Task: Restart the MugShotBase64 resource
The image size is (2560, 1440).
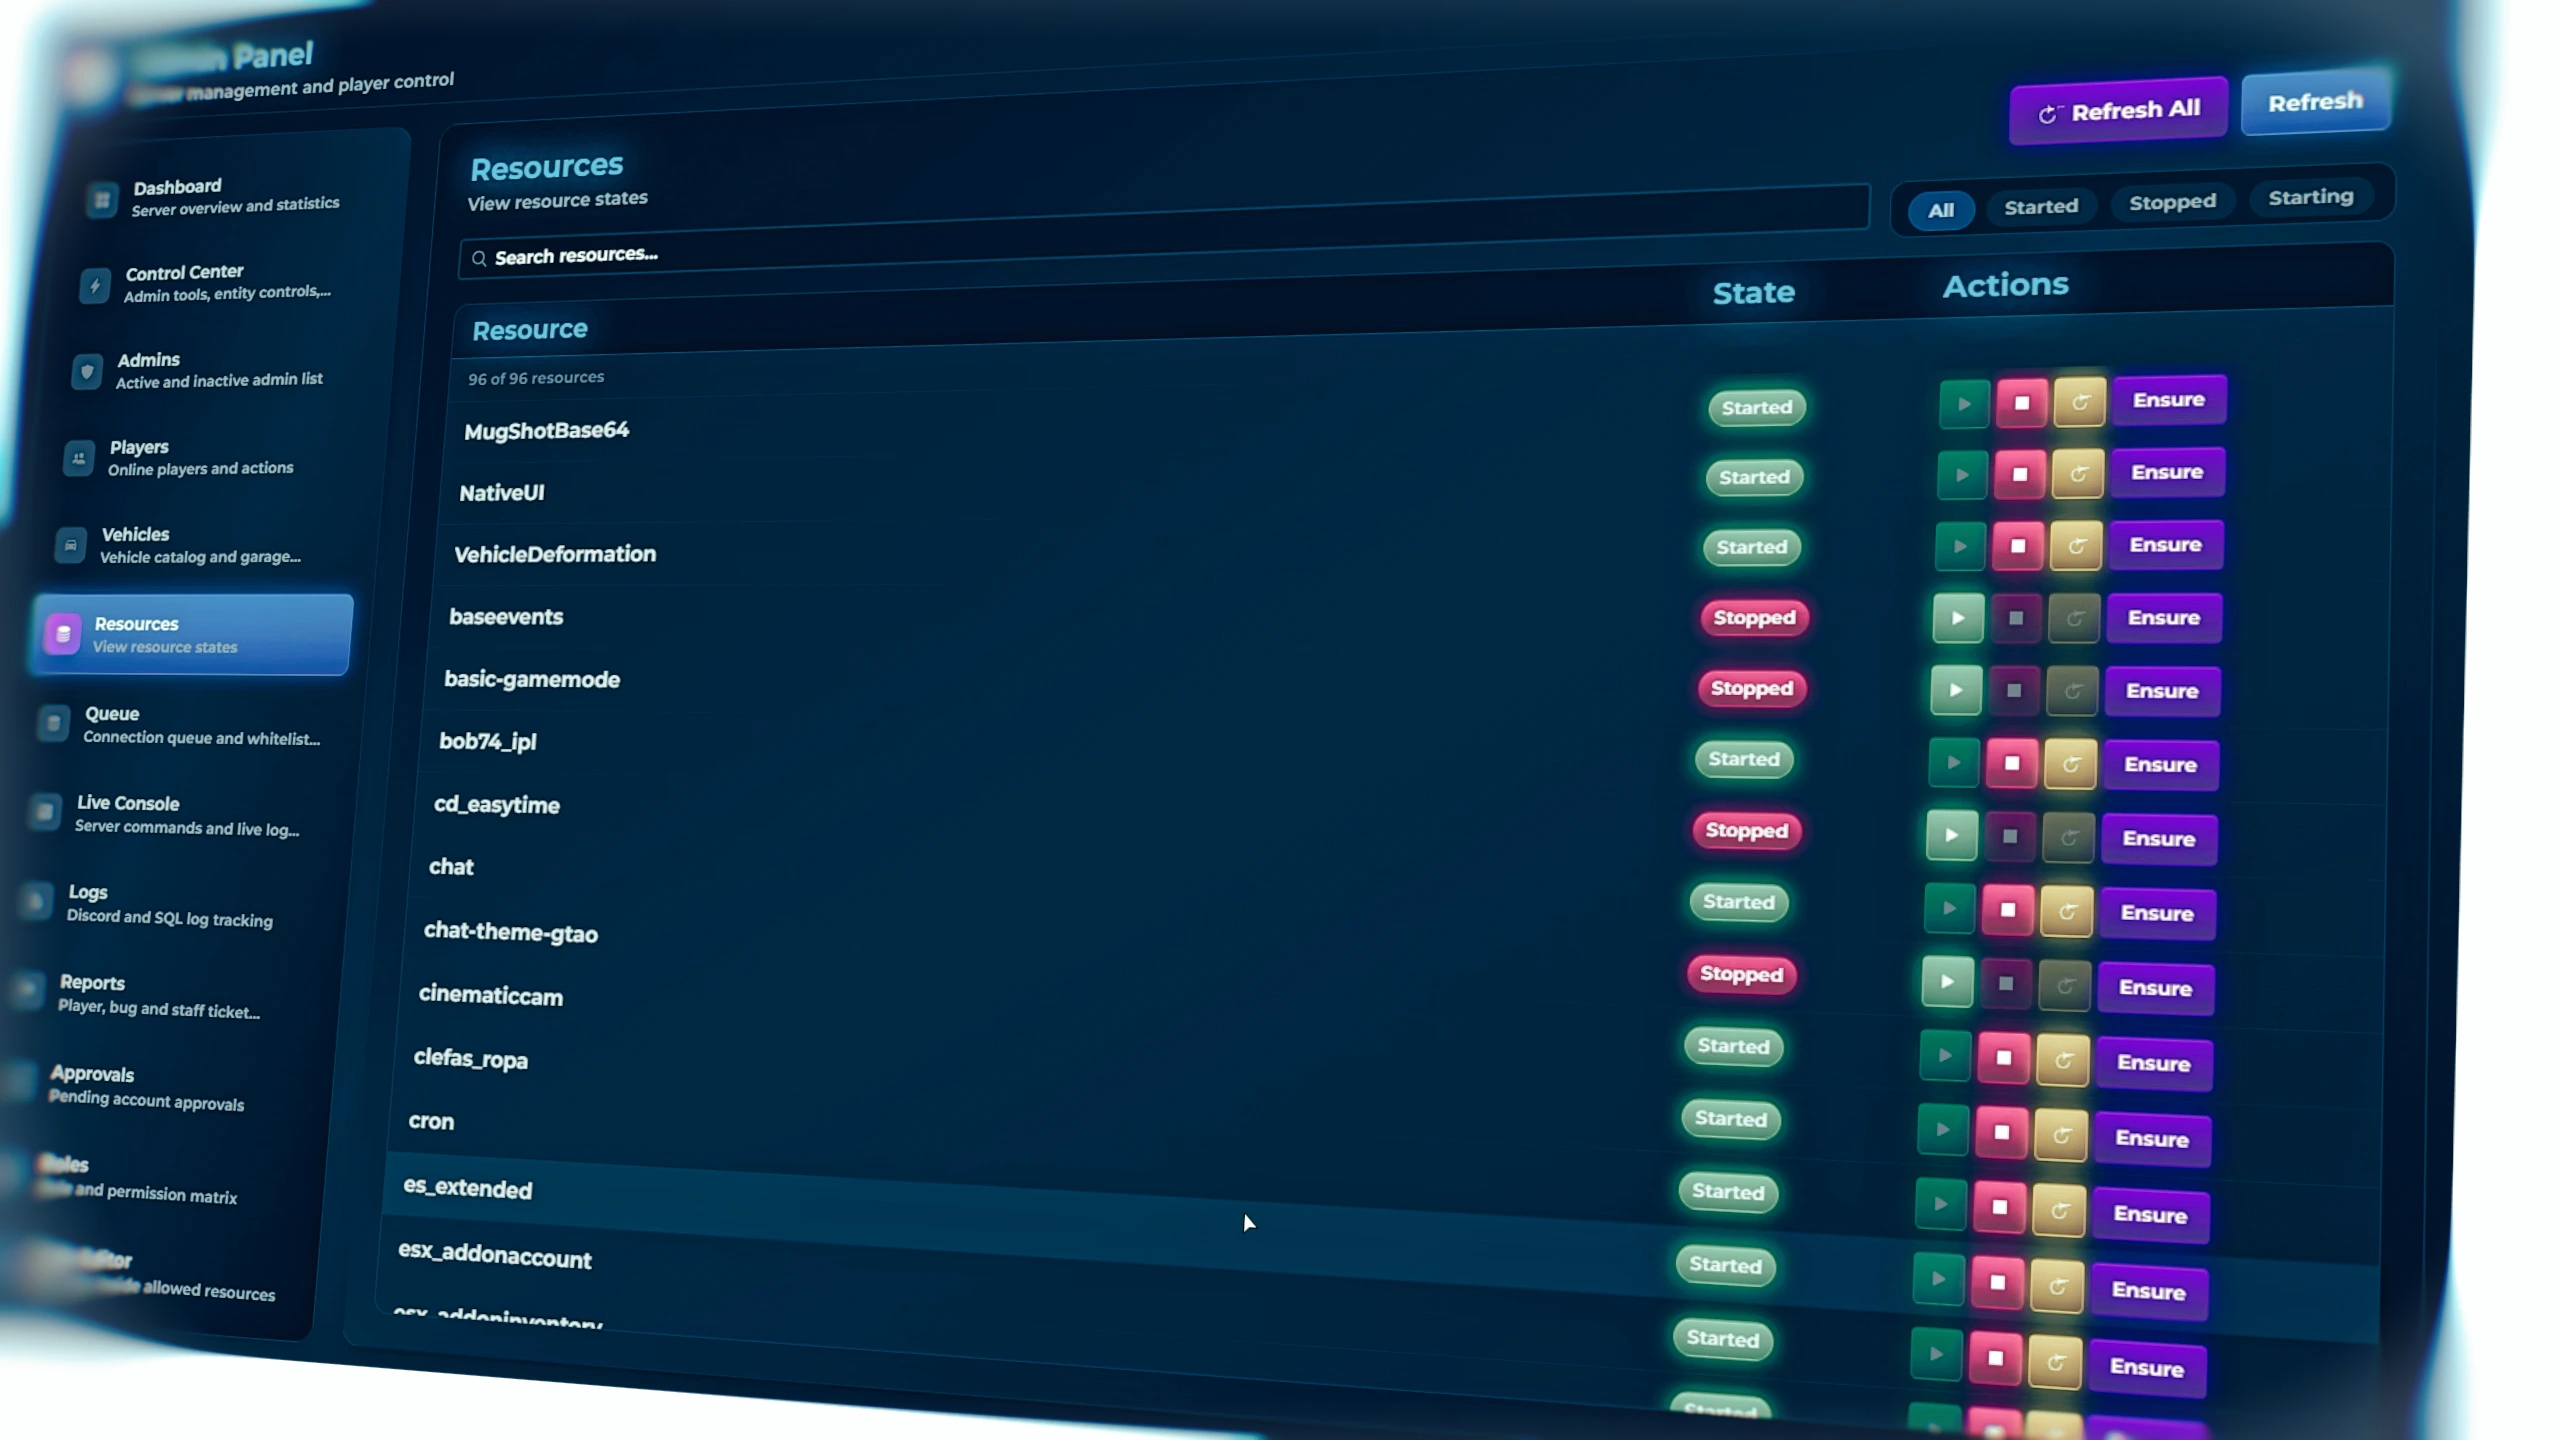Action: click(x=2080, y=401)
